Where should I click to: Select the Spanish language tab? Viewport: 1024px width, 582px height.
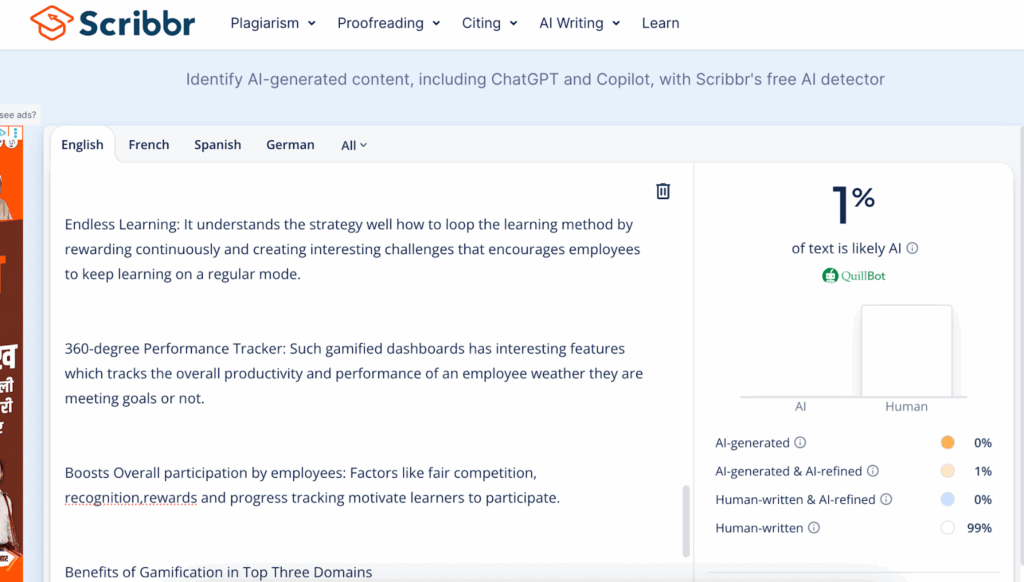218,145
